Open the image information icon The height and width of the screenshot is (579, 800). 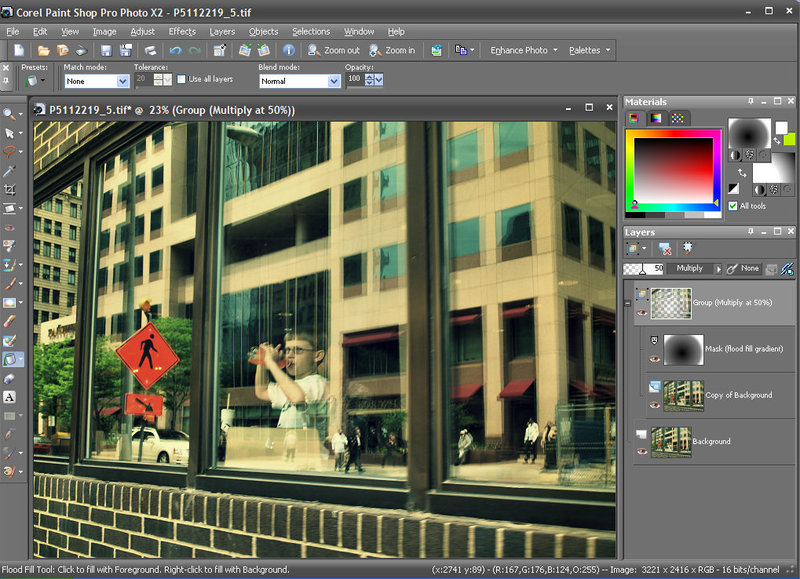[289, 50]
